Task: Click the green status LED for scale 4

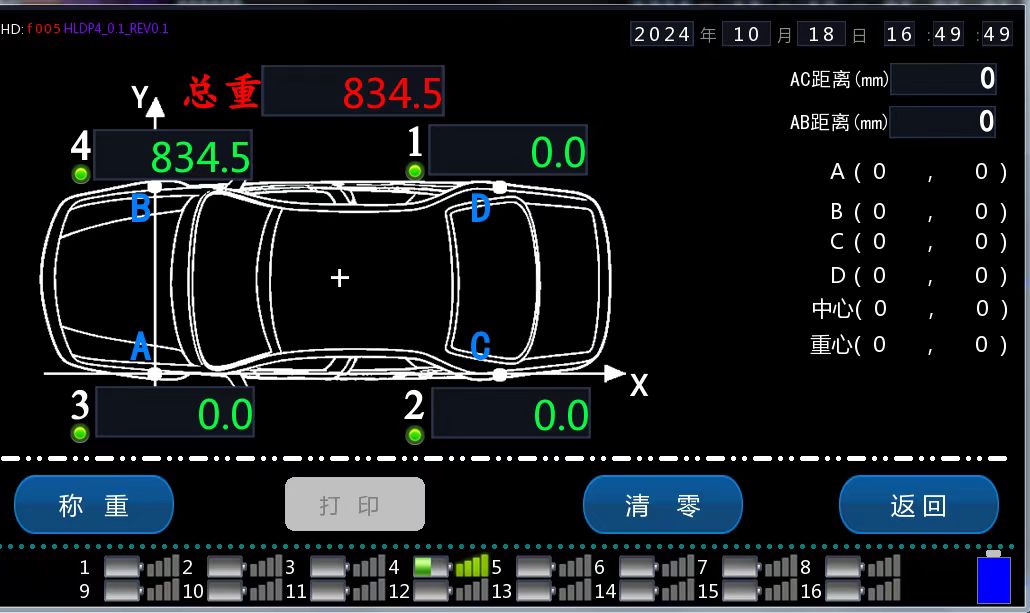Action: coord(81,174)
